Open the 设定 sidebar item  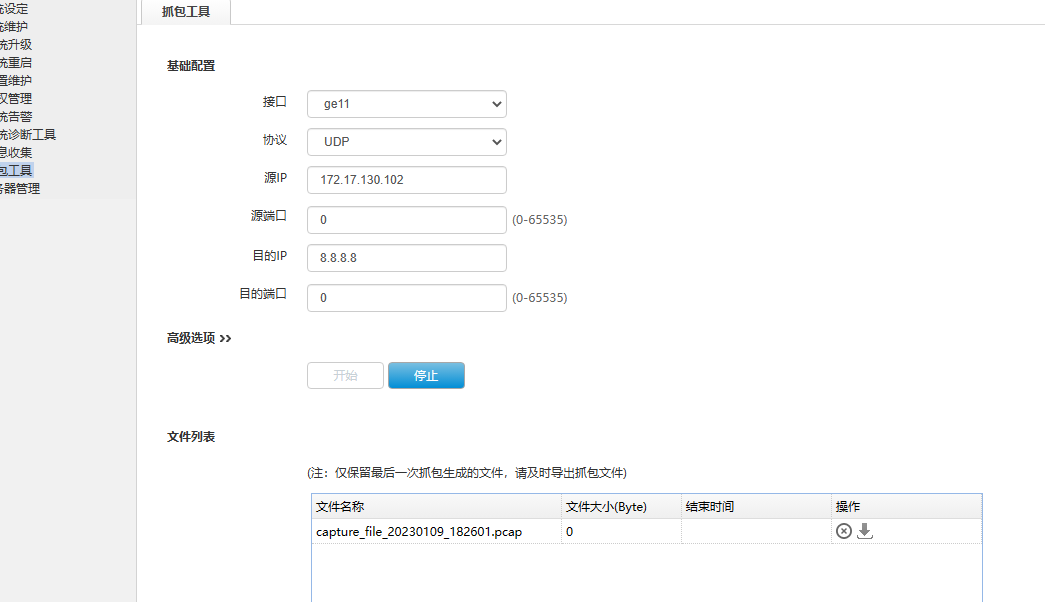[x=14, y=9]
